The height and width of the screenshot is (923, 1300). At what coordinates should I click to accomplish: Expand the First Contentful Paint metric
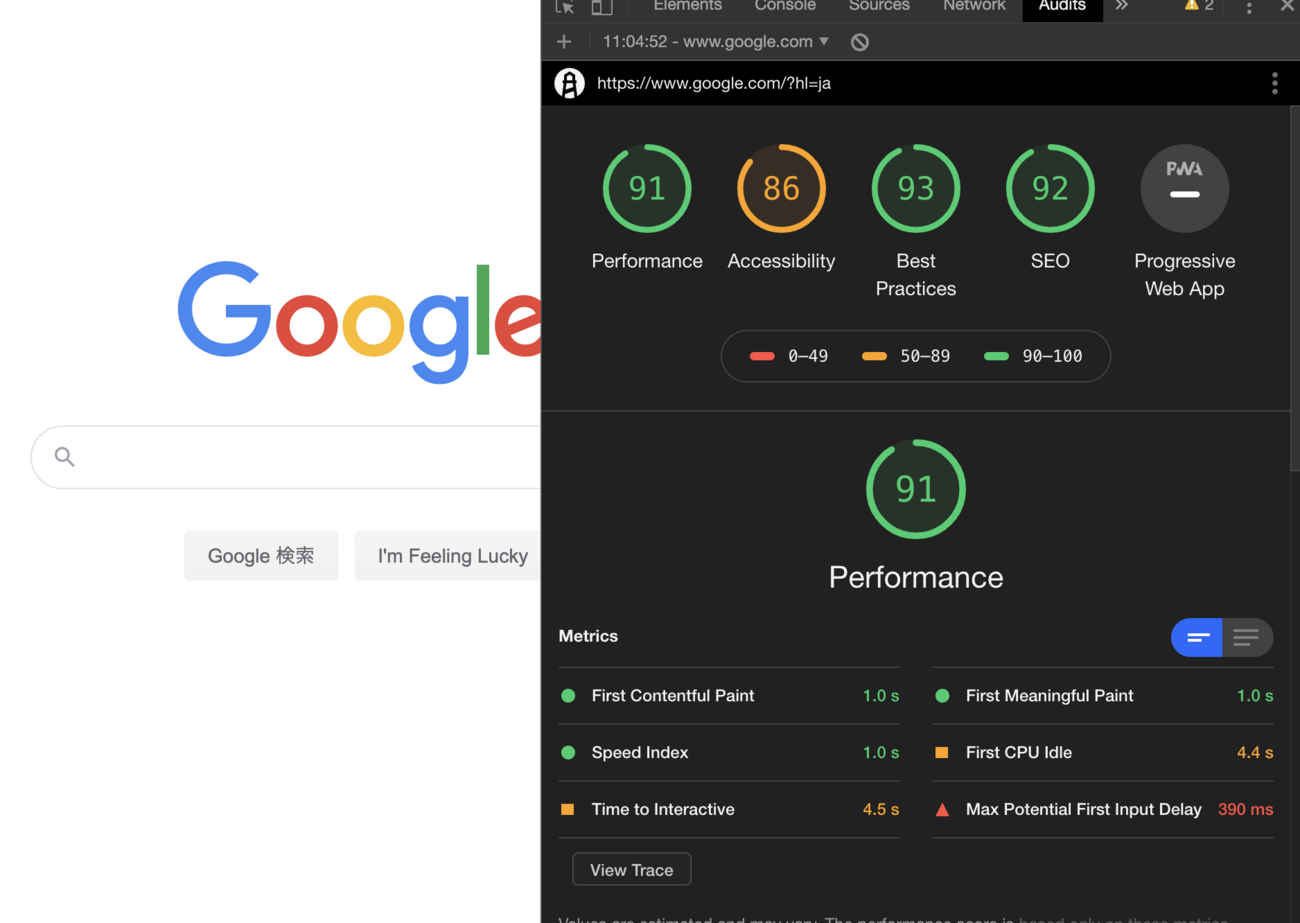pyautogui.click(x=729, y=696)
